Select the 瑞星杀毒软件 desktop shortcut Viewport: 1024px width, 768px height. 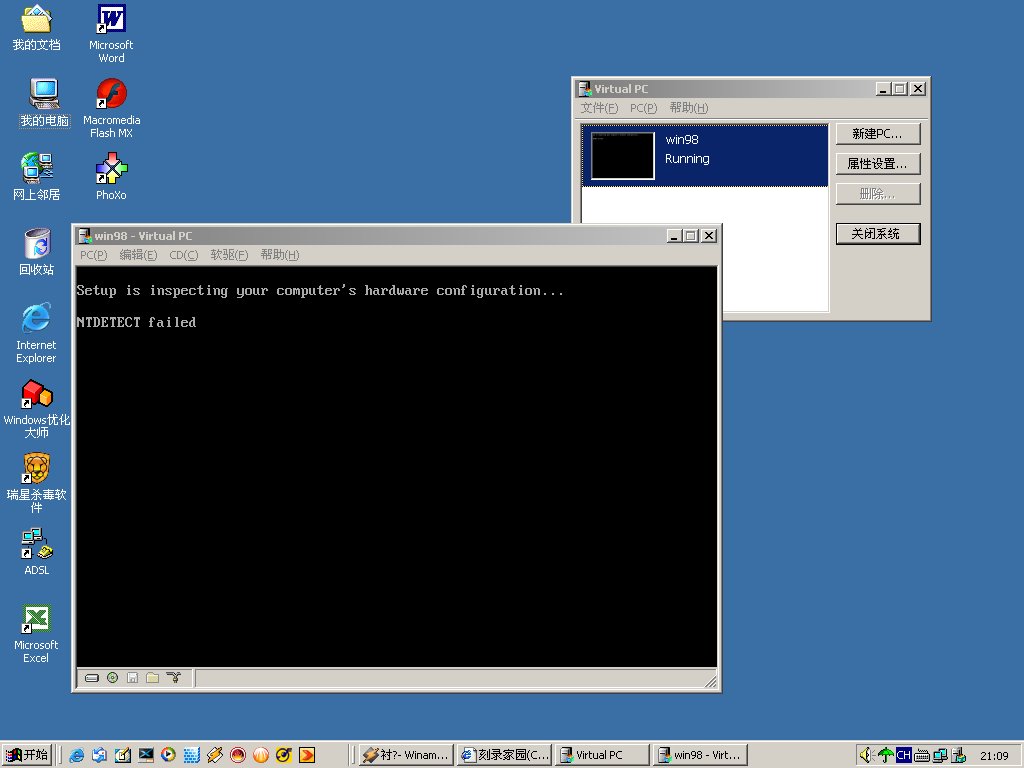point(37,484)
